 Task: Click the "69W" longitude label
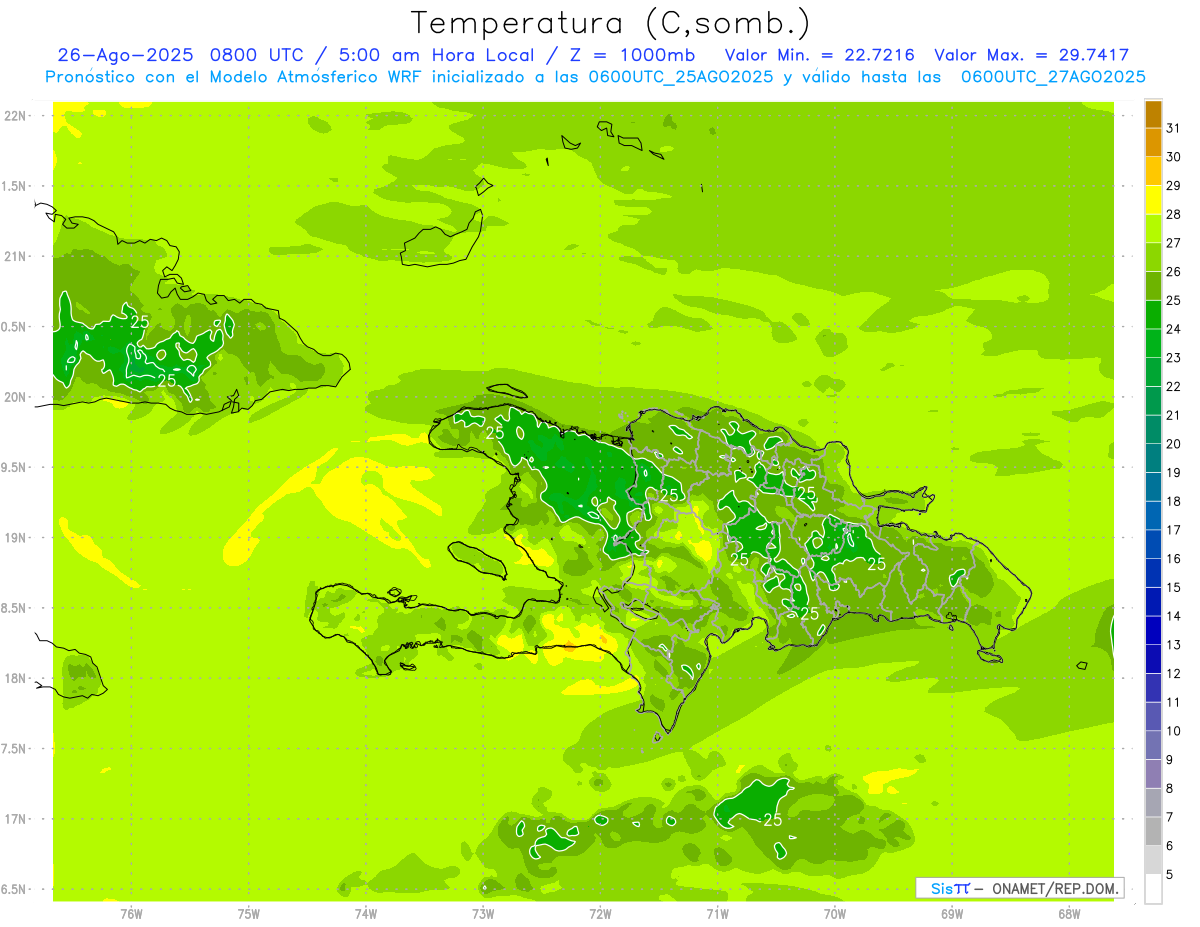coord(952,913)
